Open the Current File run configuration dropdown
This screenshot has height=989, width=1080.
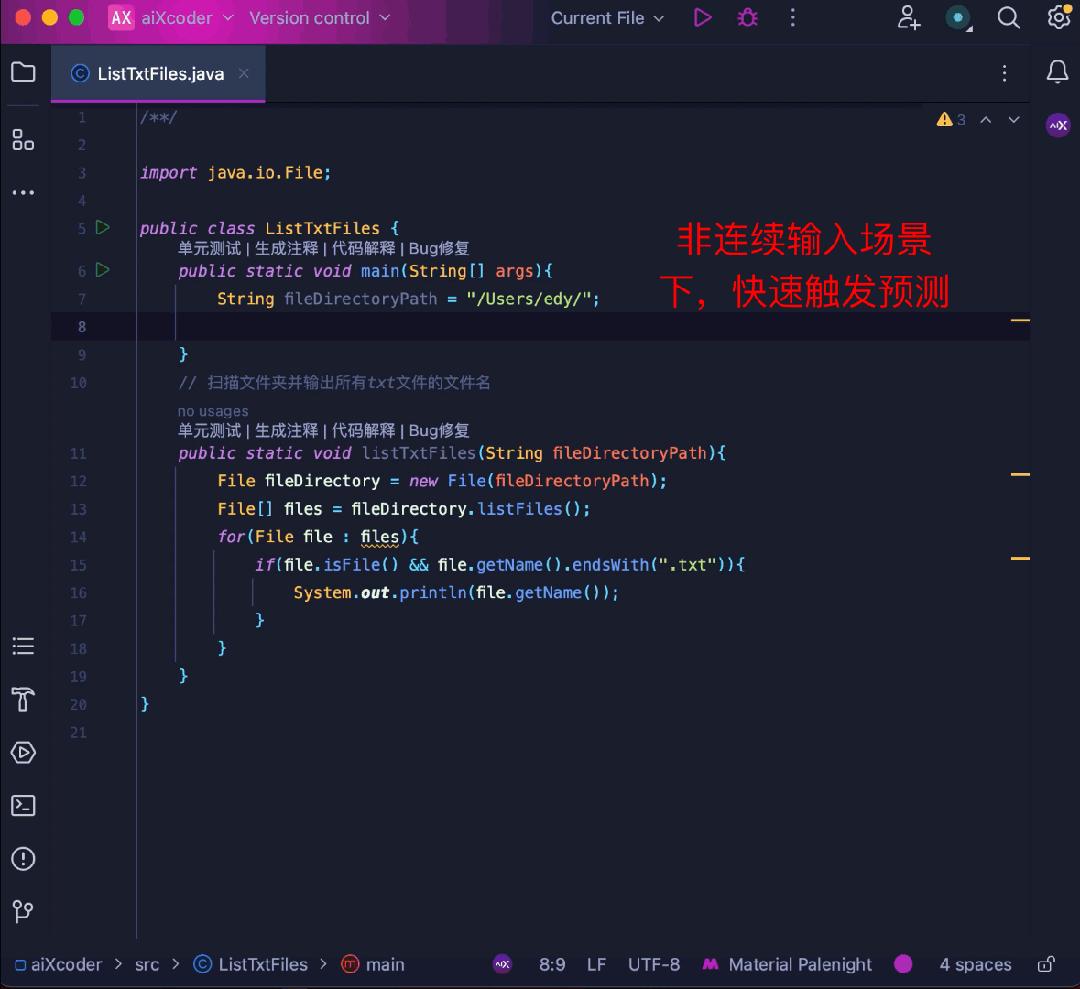pos(606,17)
